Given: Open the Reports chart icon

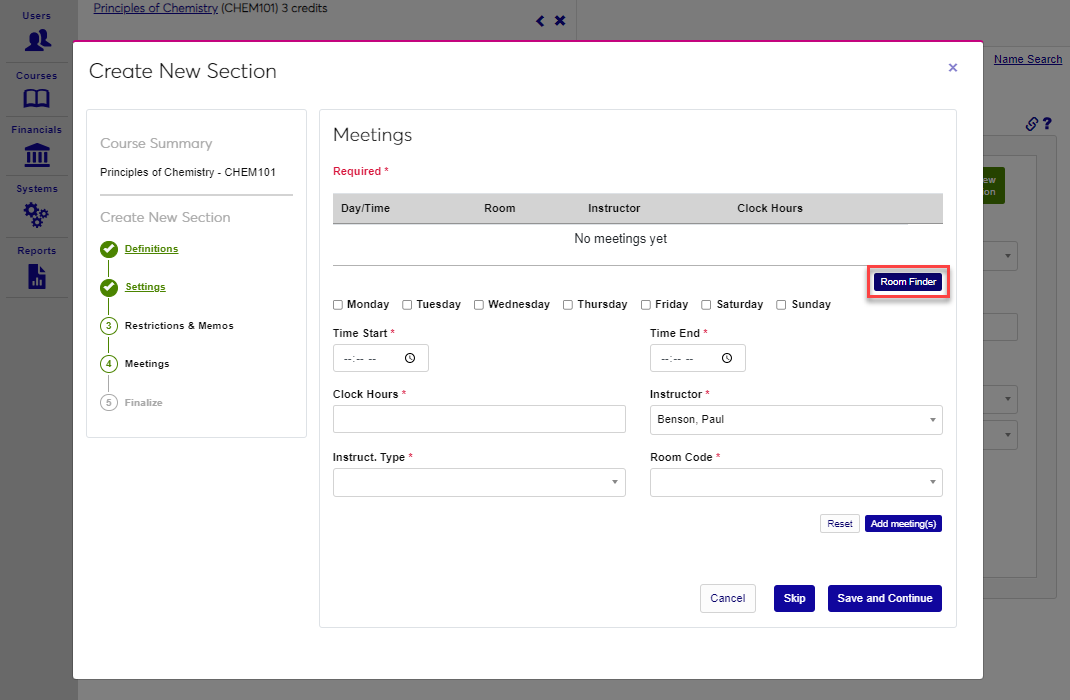Looking at the screenshot, I should pos(37,276).
